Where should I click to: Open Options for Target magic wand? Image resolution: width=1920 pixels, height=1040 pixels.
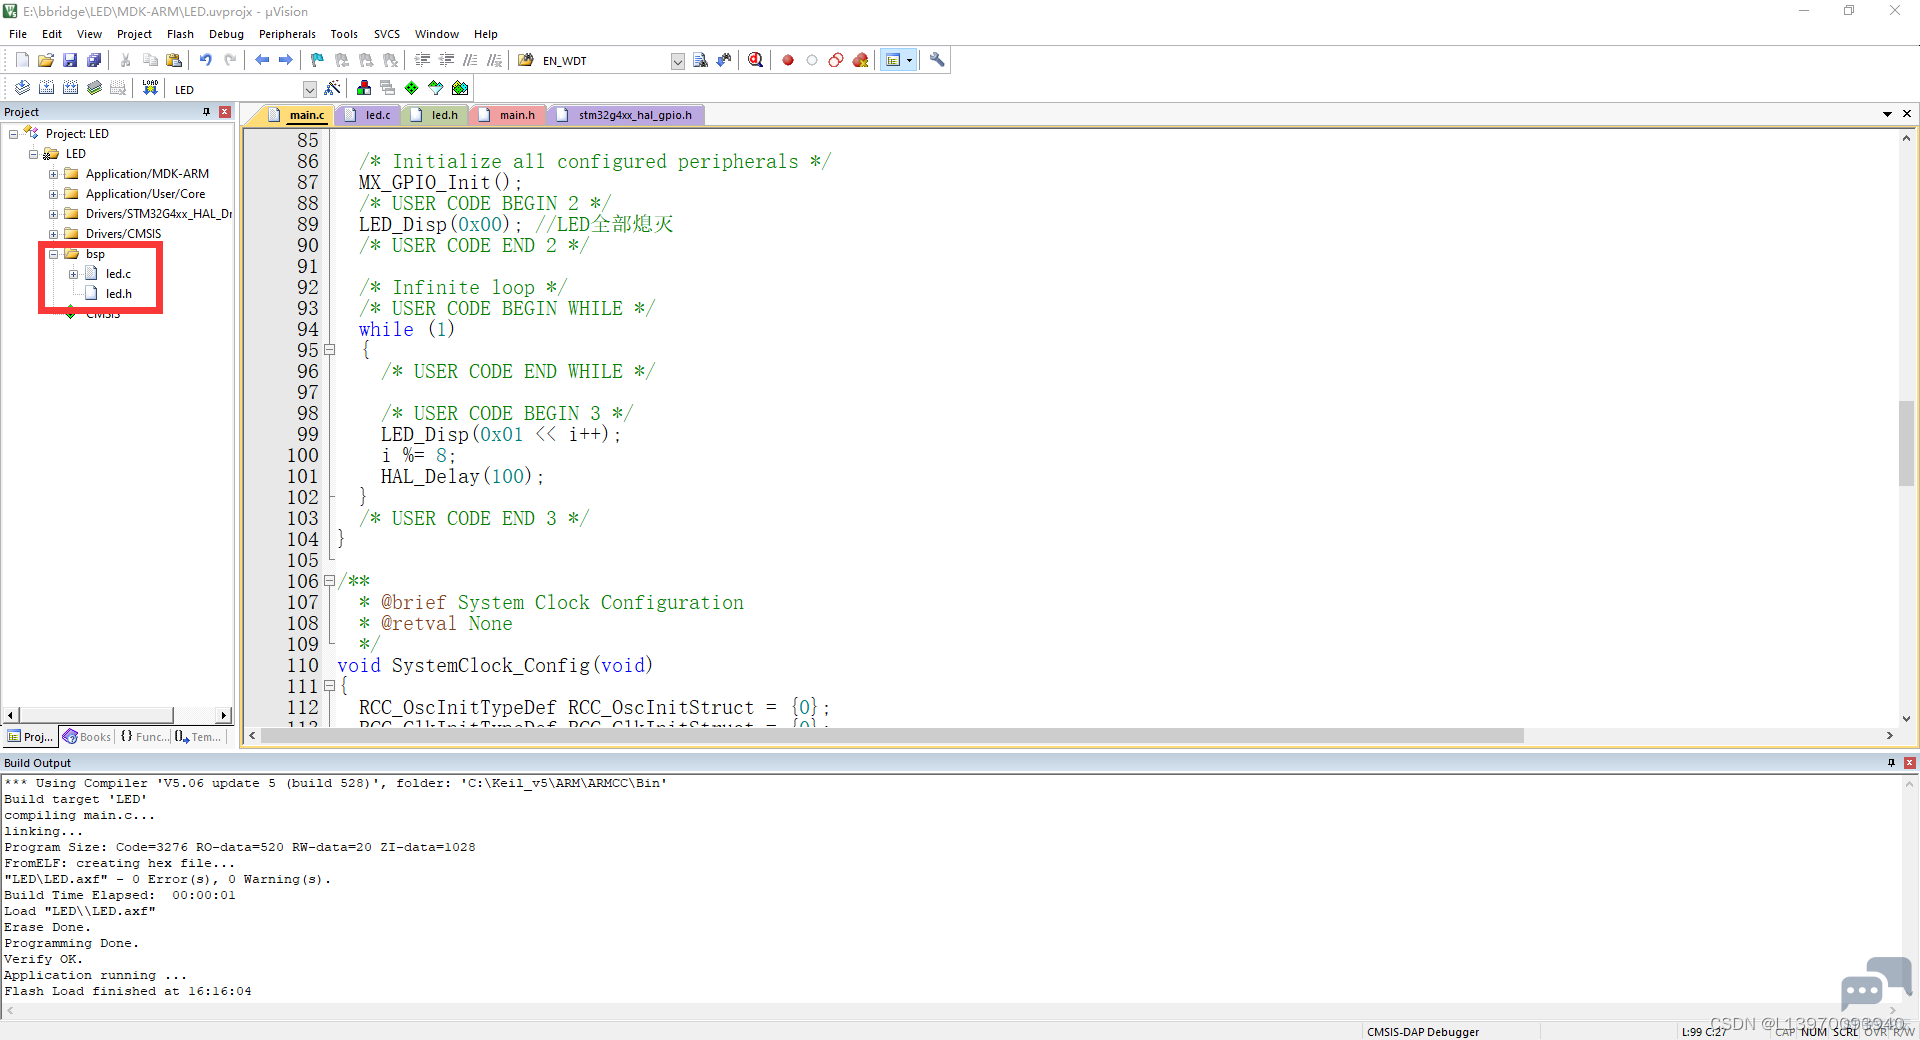[333, 88]
